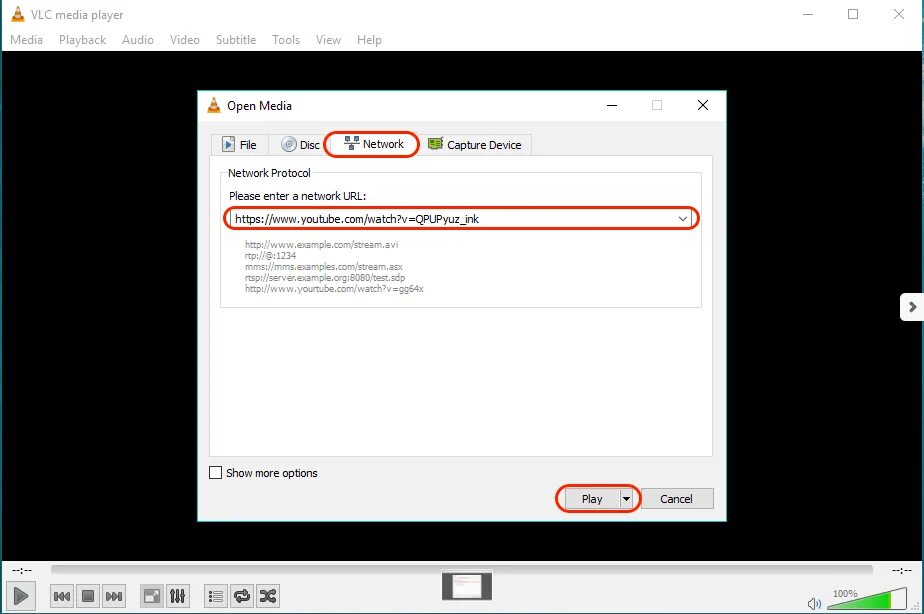Open the Subtitle menu
The width and height of the screenshot is (924, 614).
[x=236, y=39]
